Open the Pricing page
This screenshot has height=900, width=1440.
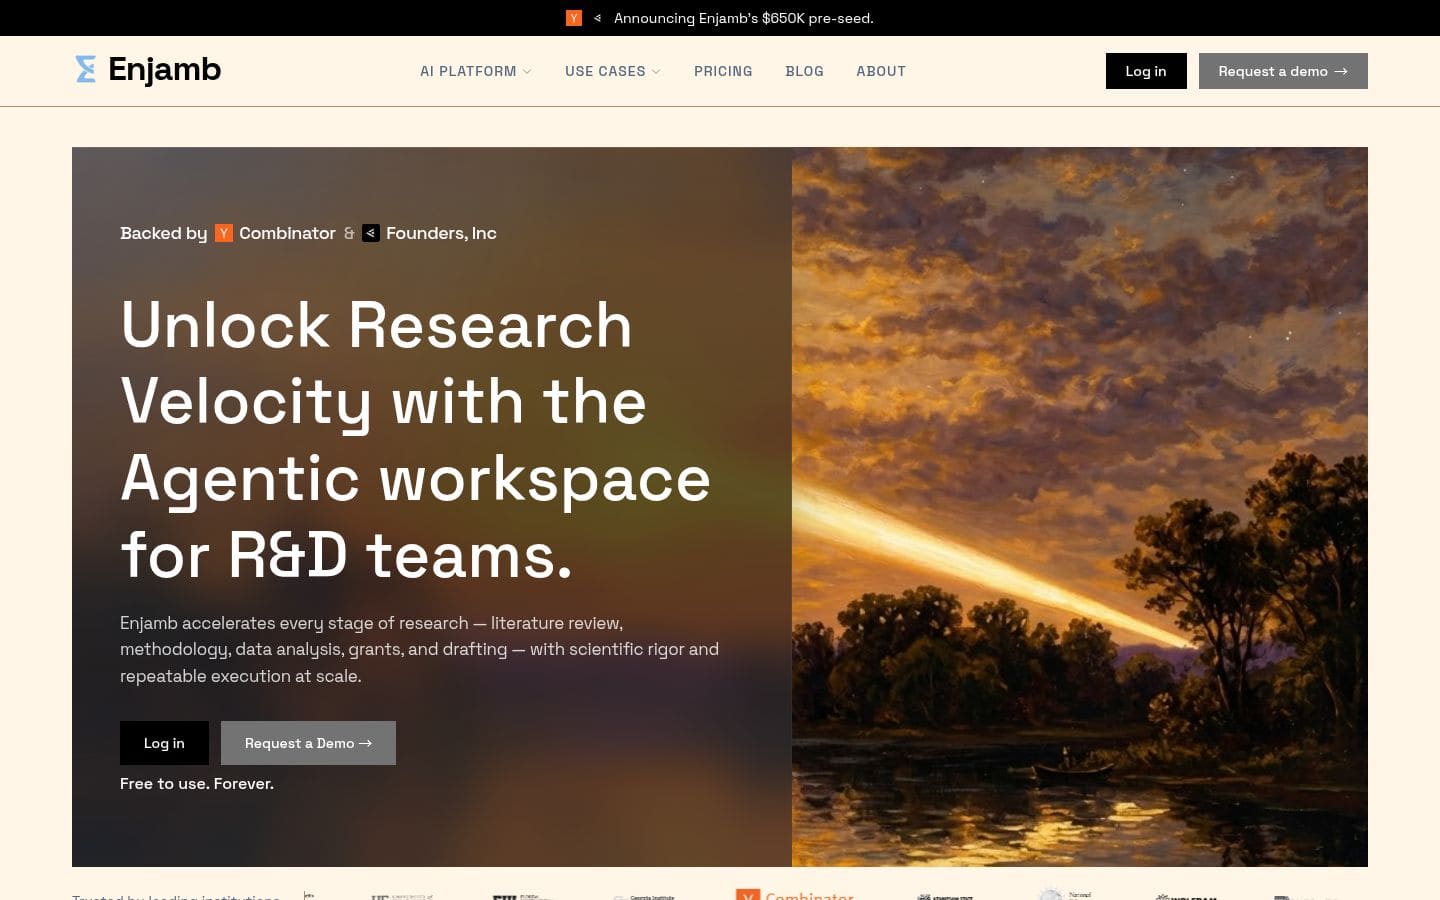(x=723, y=71)
